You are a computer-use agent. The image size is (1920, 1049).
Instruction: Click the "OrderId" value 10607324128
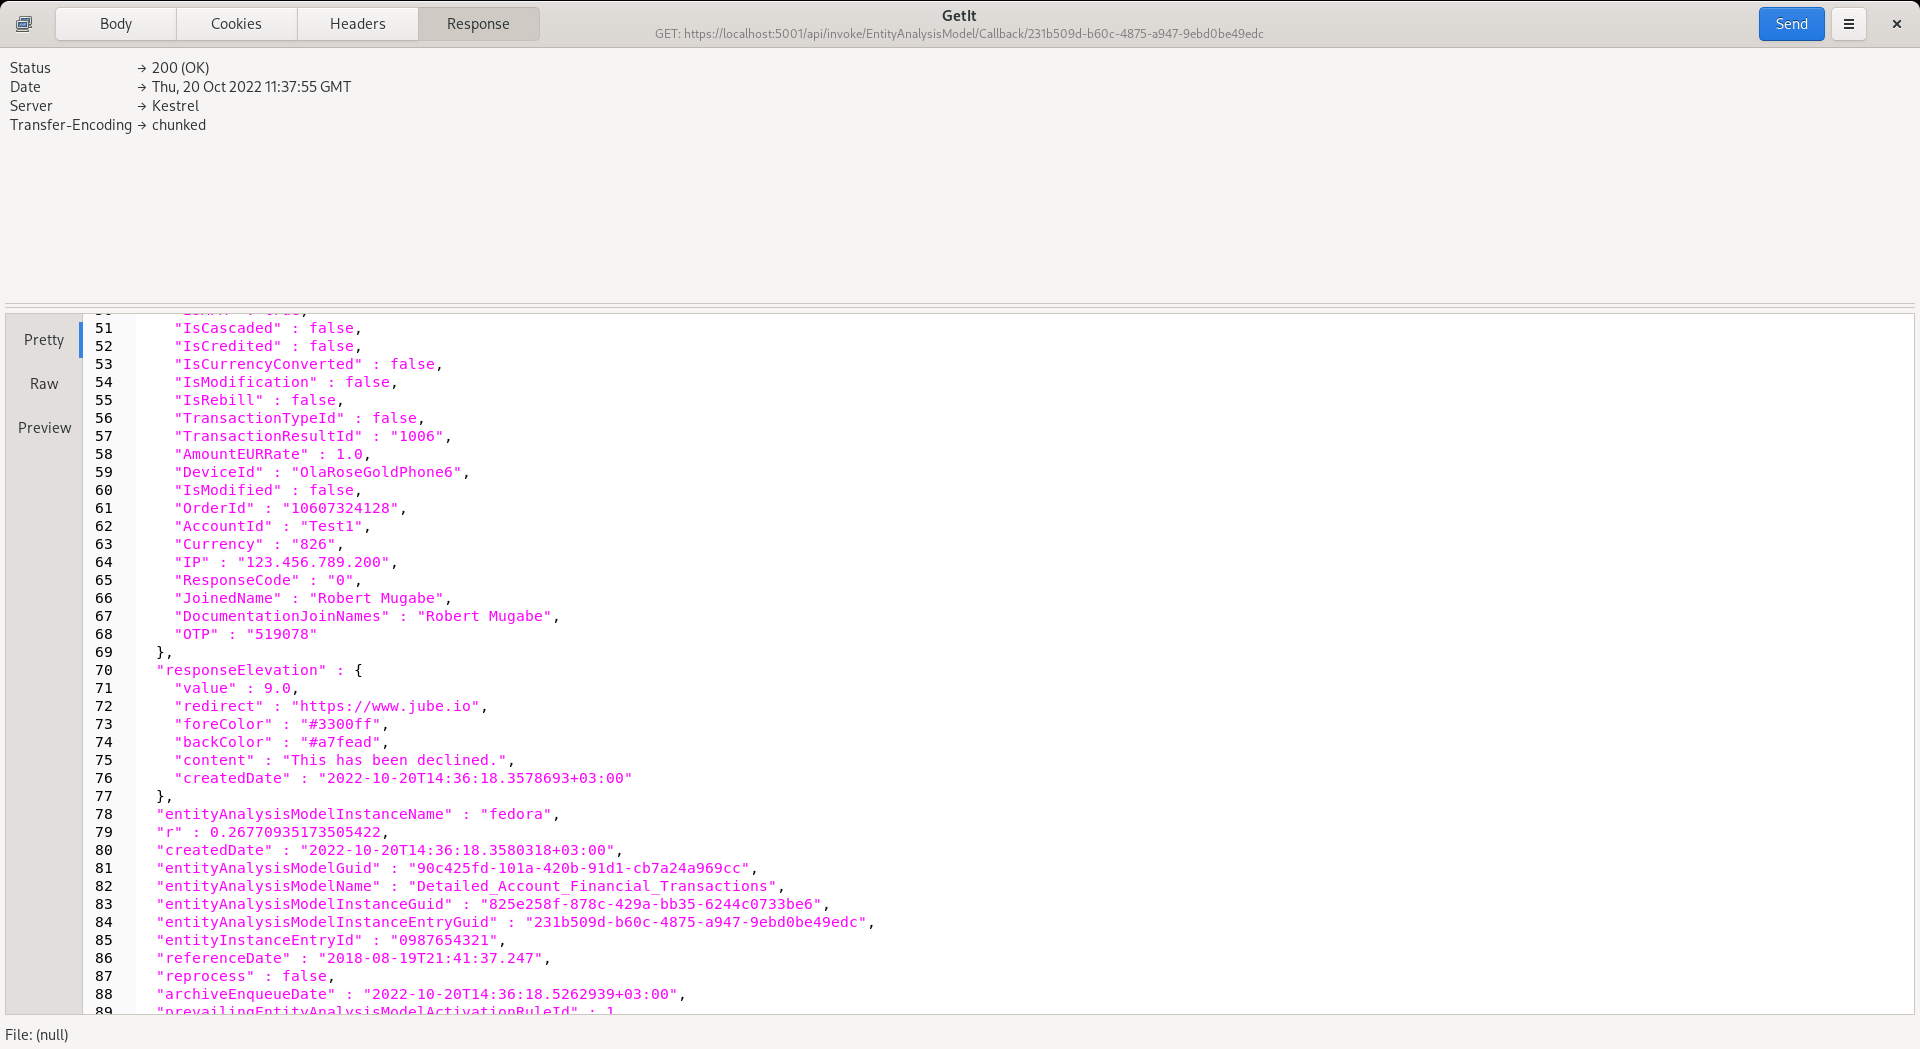[340, 508]
